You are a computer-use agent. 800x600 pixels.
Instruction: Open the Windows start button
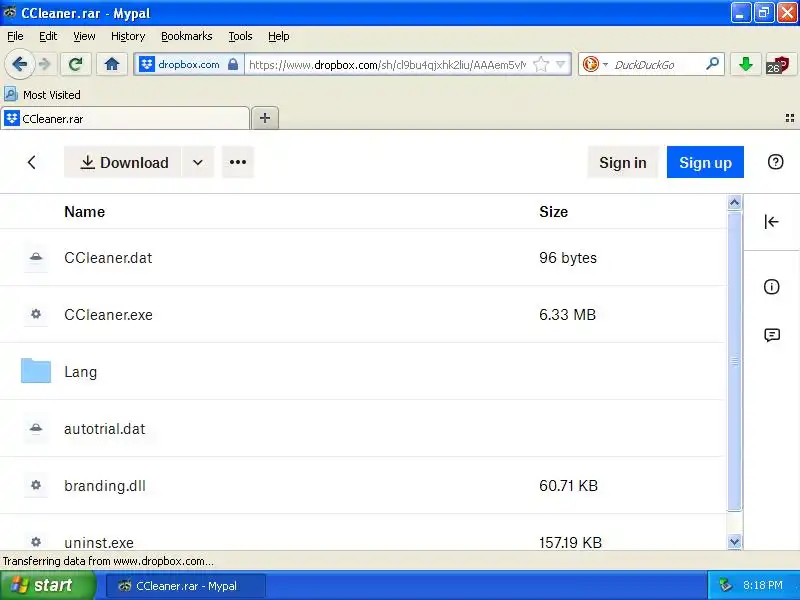coord(48,585)
